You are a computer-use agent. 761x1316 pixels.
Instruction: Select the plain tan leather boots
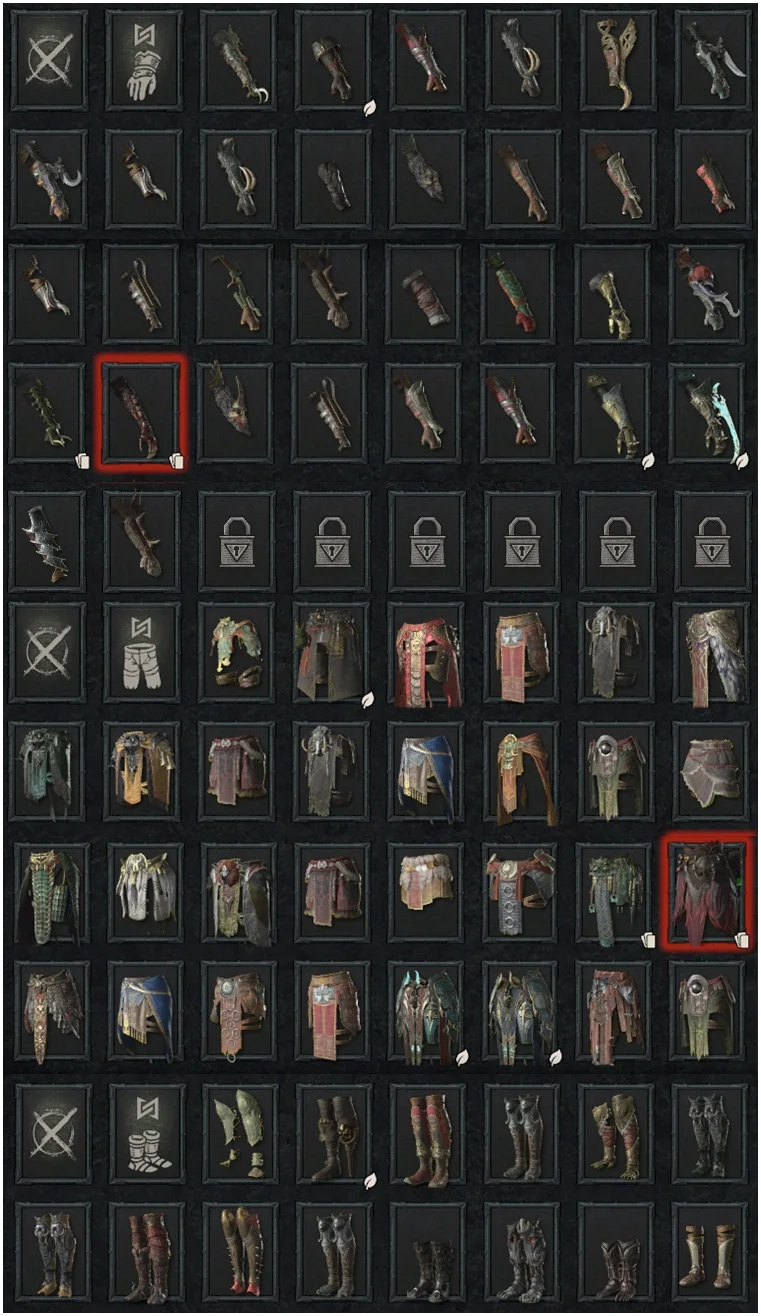click(712, 1240)
